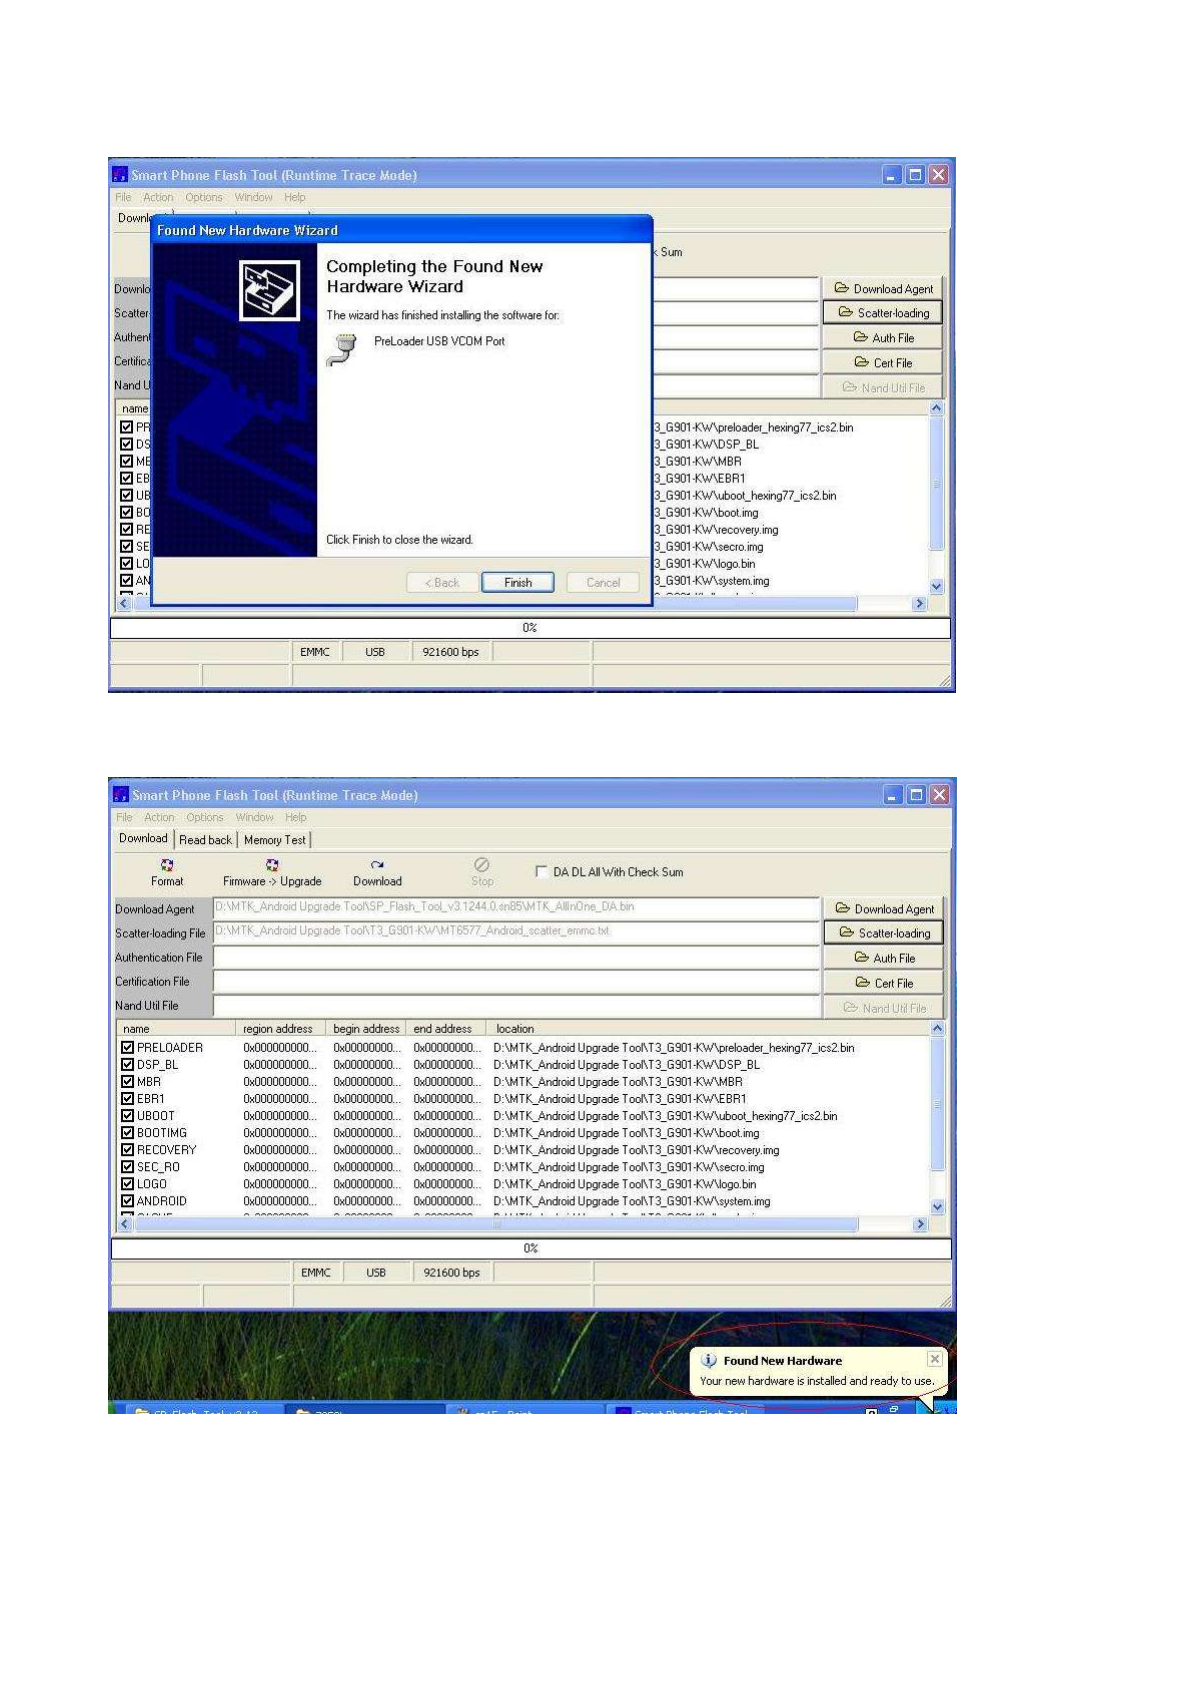The width and height of the screenshot is (1191, 1684).
Task: Click Auth File button in window without the wizard
Action: [x=883, y=958]
